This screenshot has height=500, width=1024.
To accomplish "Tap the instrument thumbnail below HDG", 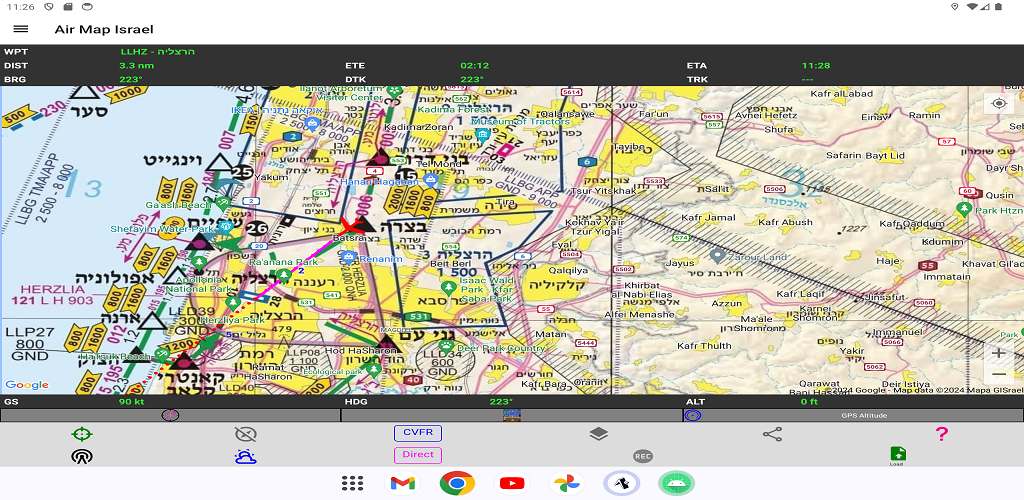I will (511, 415).
